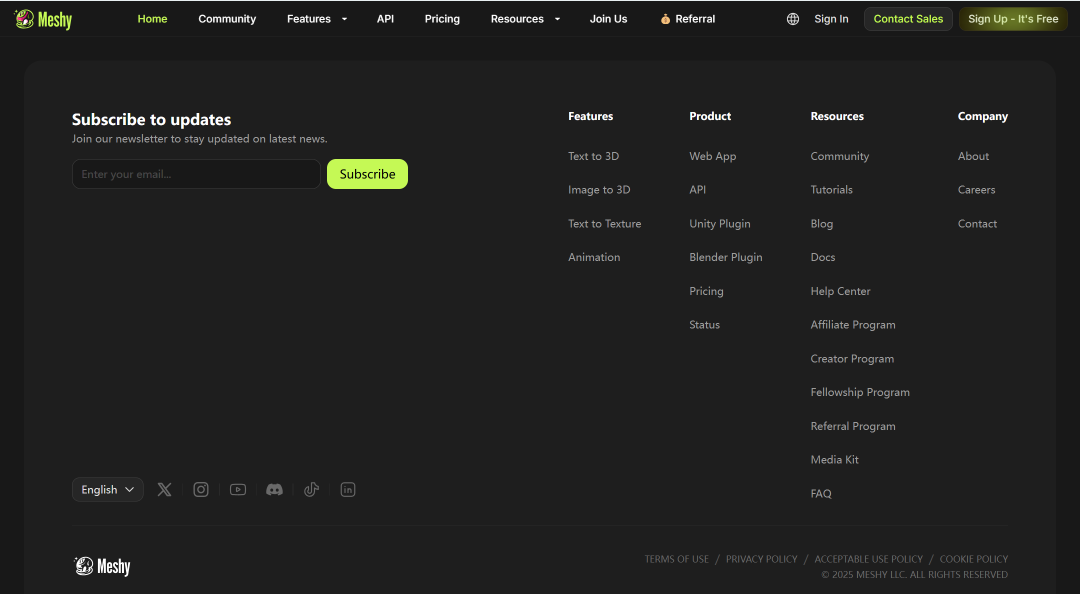Open Unity Plugin footer link

[720, 224]
